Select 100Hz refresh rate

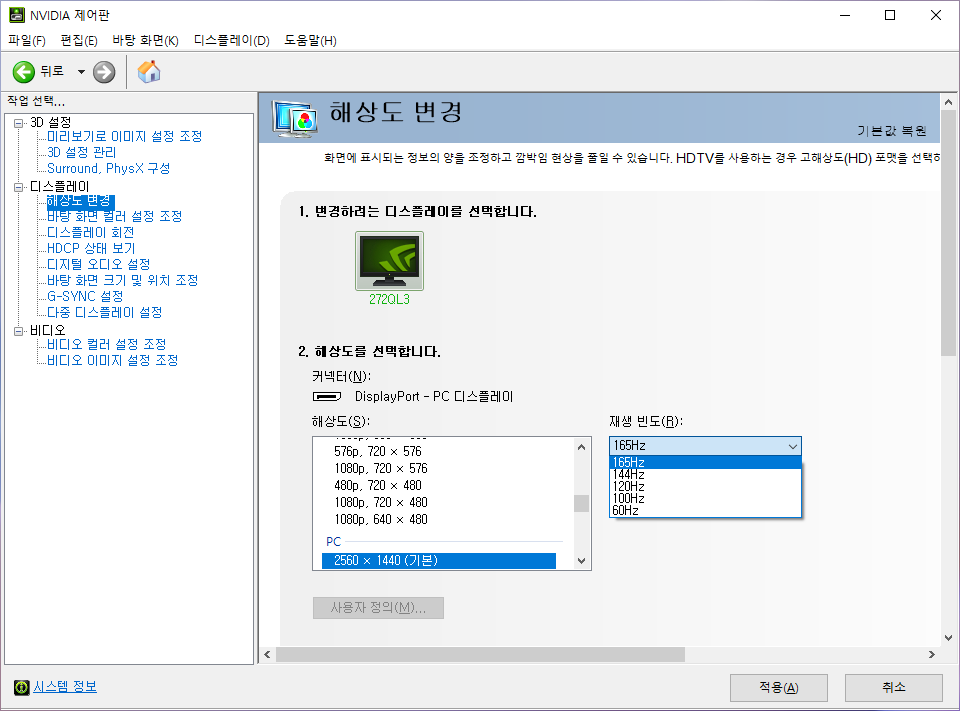[705, 498]
